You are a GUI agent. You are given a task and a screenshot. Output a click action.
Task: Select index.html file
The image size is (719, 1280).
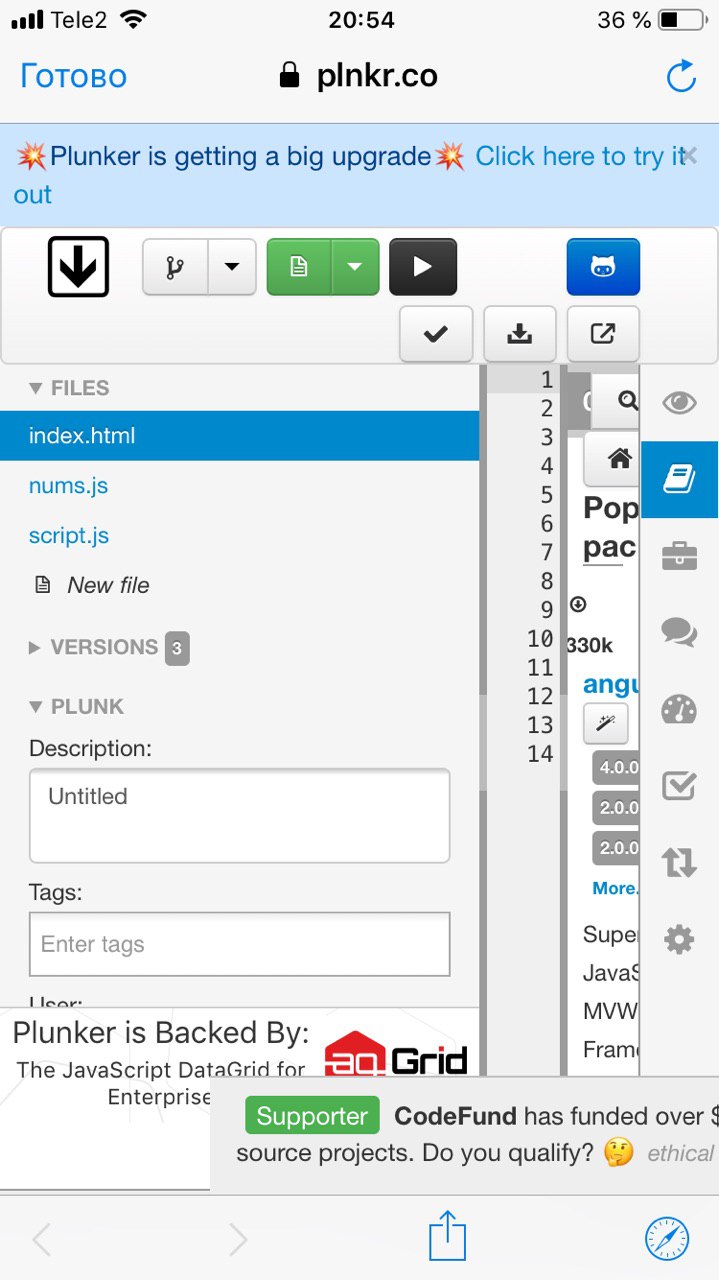(x=240, y=436)
